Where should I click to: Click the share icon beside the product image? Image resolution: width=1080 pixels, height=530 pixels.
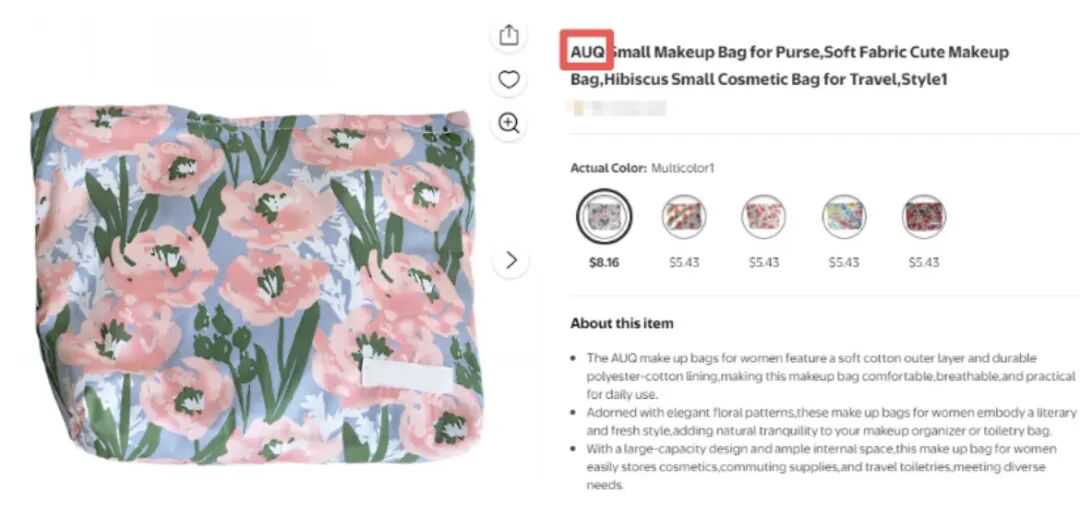[x=508, y=35]
